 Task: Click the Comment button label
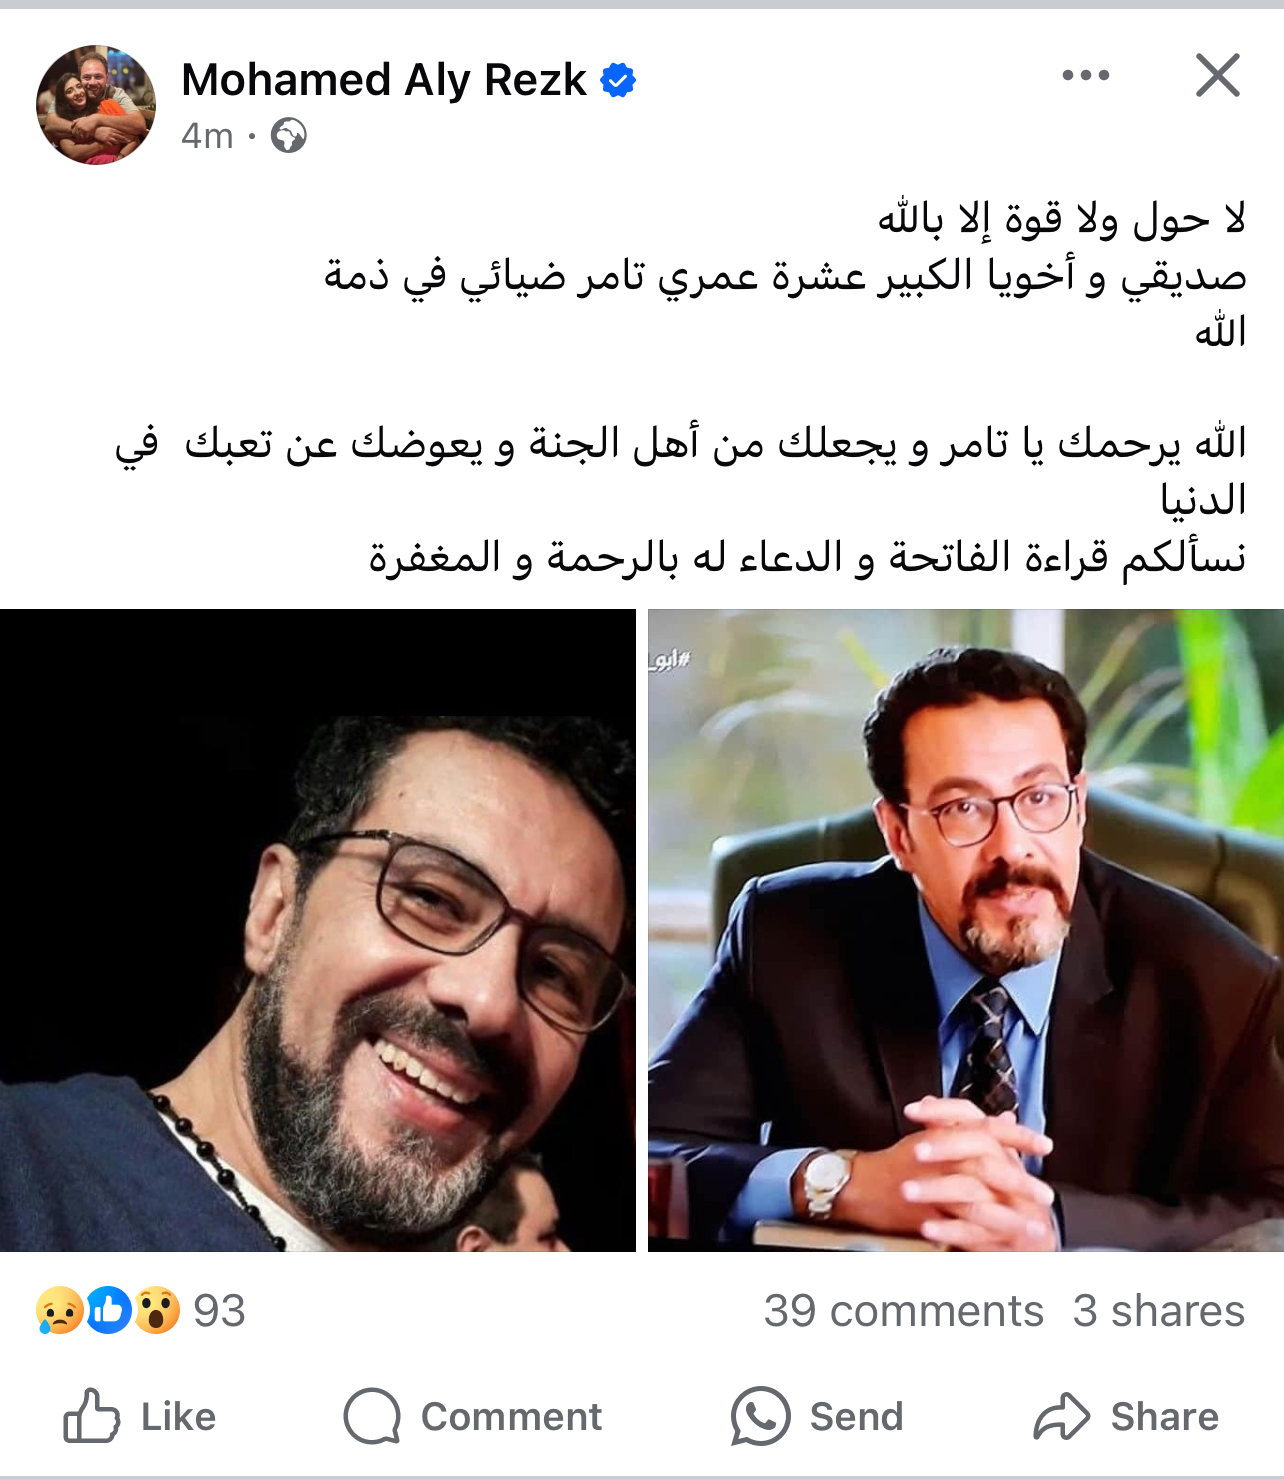[511, 1417]
